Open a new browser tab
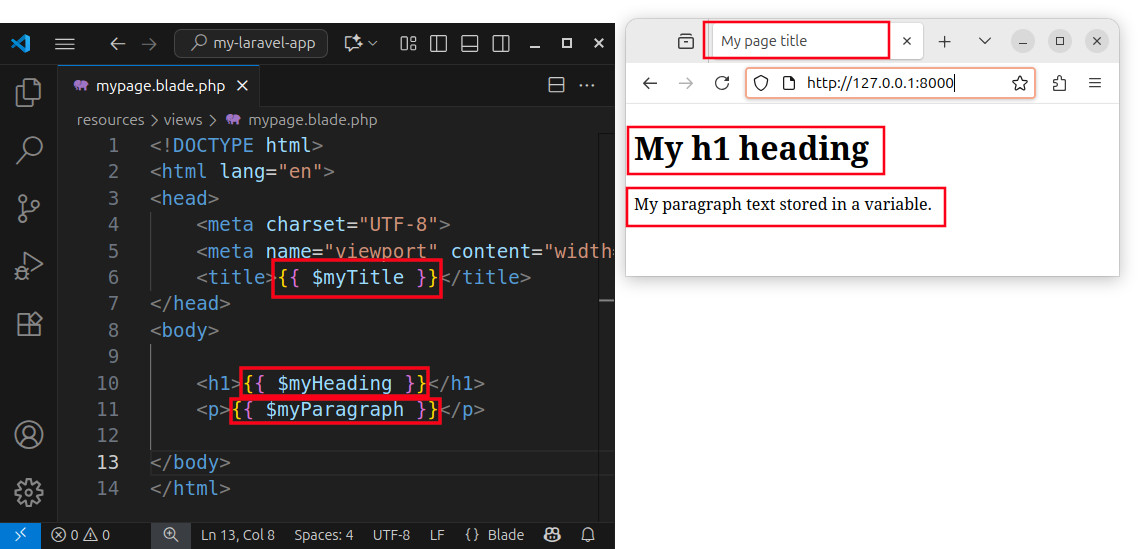1141x549 pixels. [945, 42]
